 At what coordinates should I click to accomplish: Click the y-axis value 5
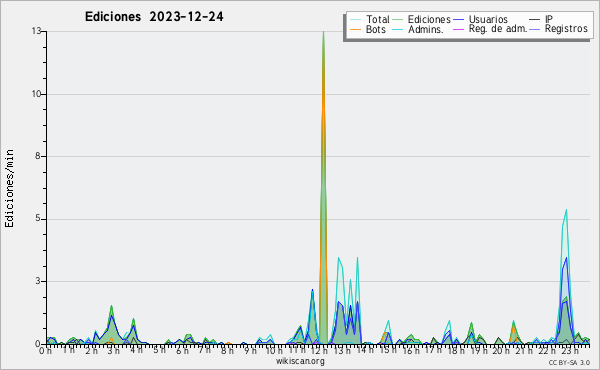click(38, 219)
